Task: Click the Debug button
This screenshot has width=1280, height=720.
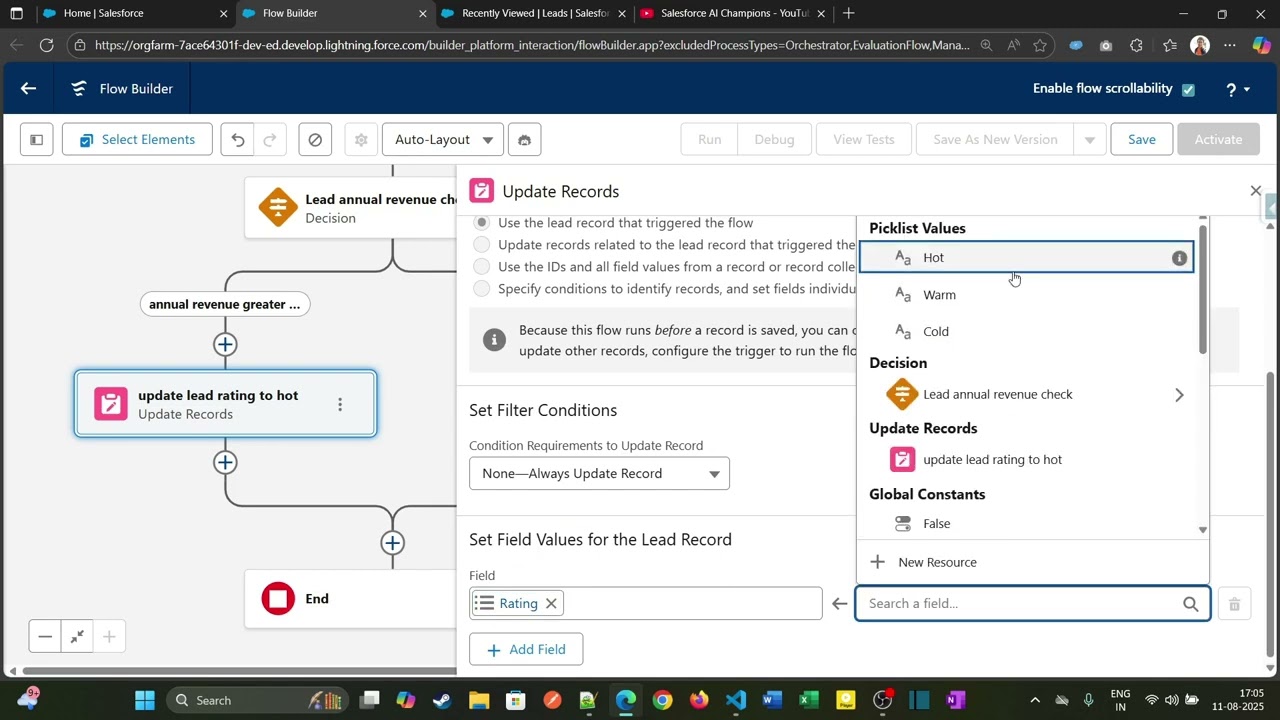Action: [x=774, y=140]
